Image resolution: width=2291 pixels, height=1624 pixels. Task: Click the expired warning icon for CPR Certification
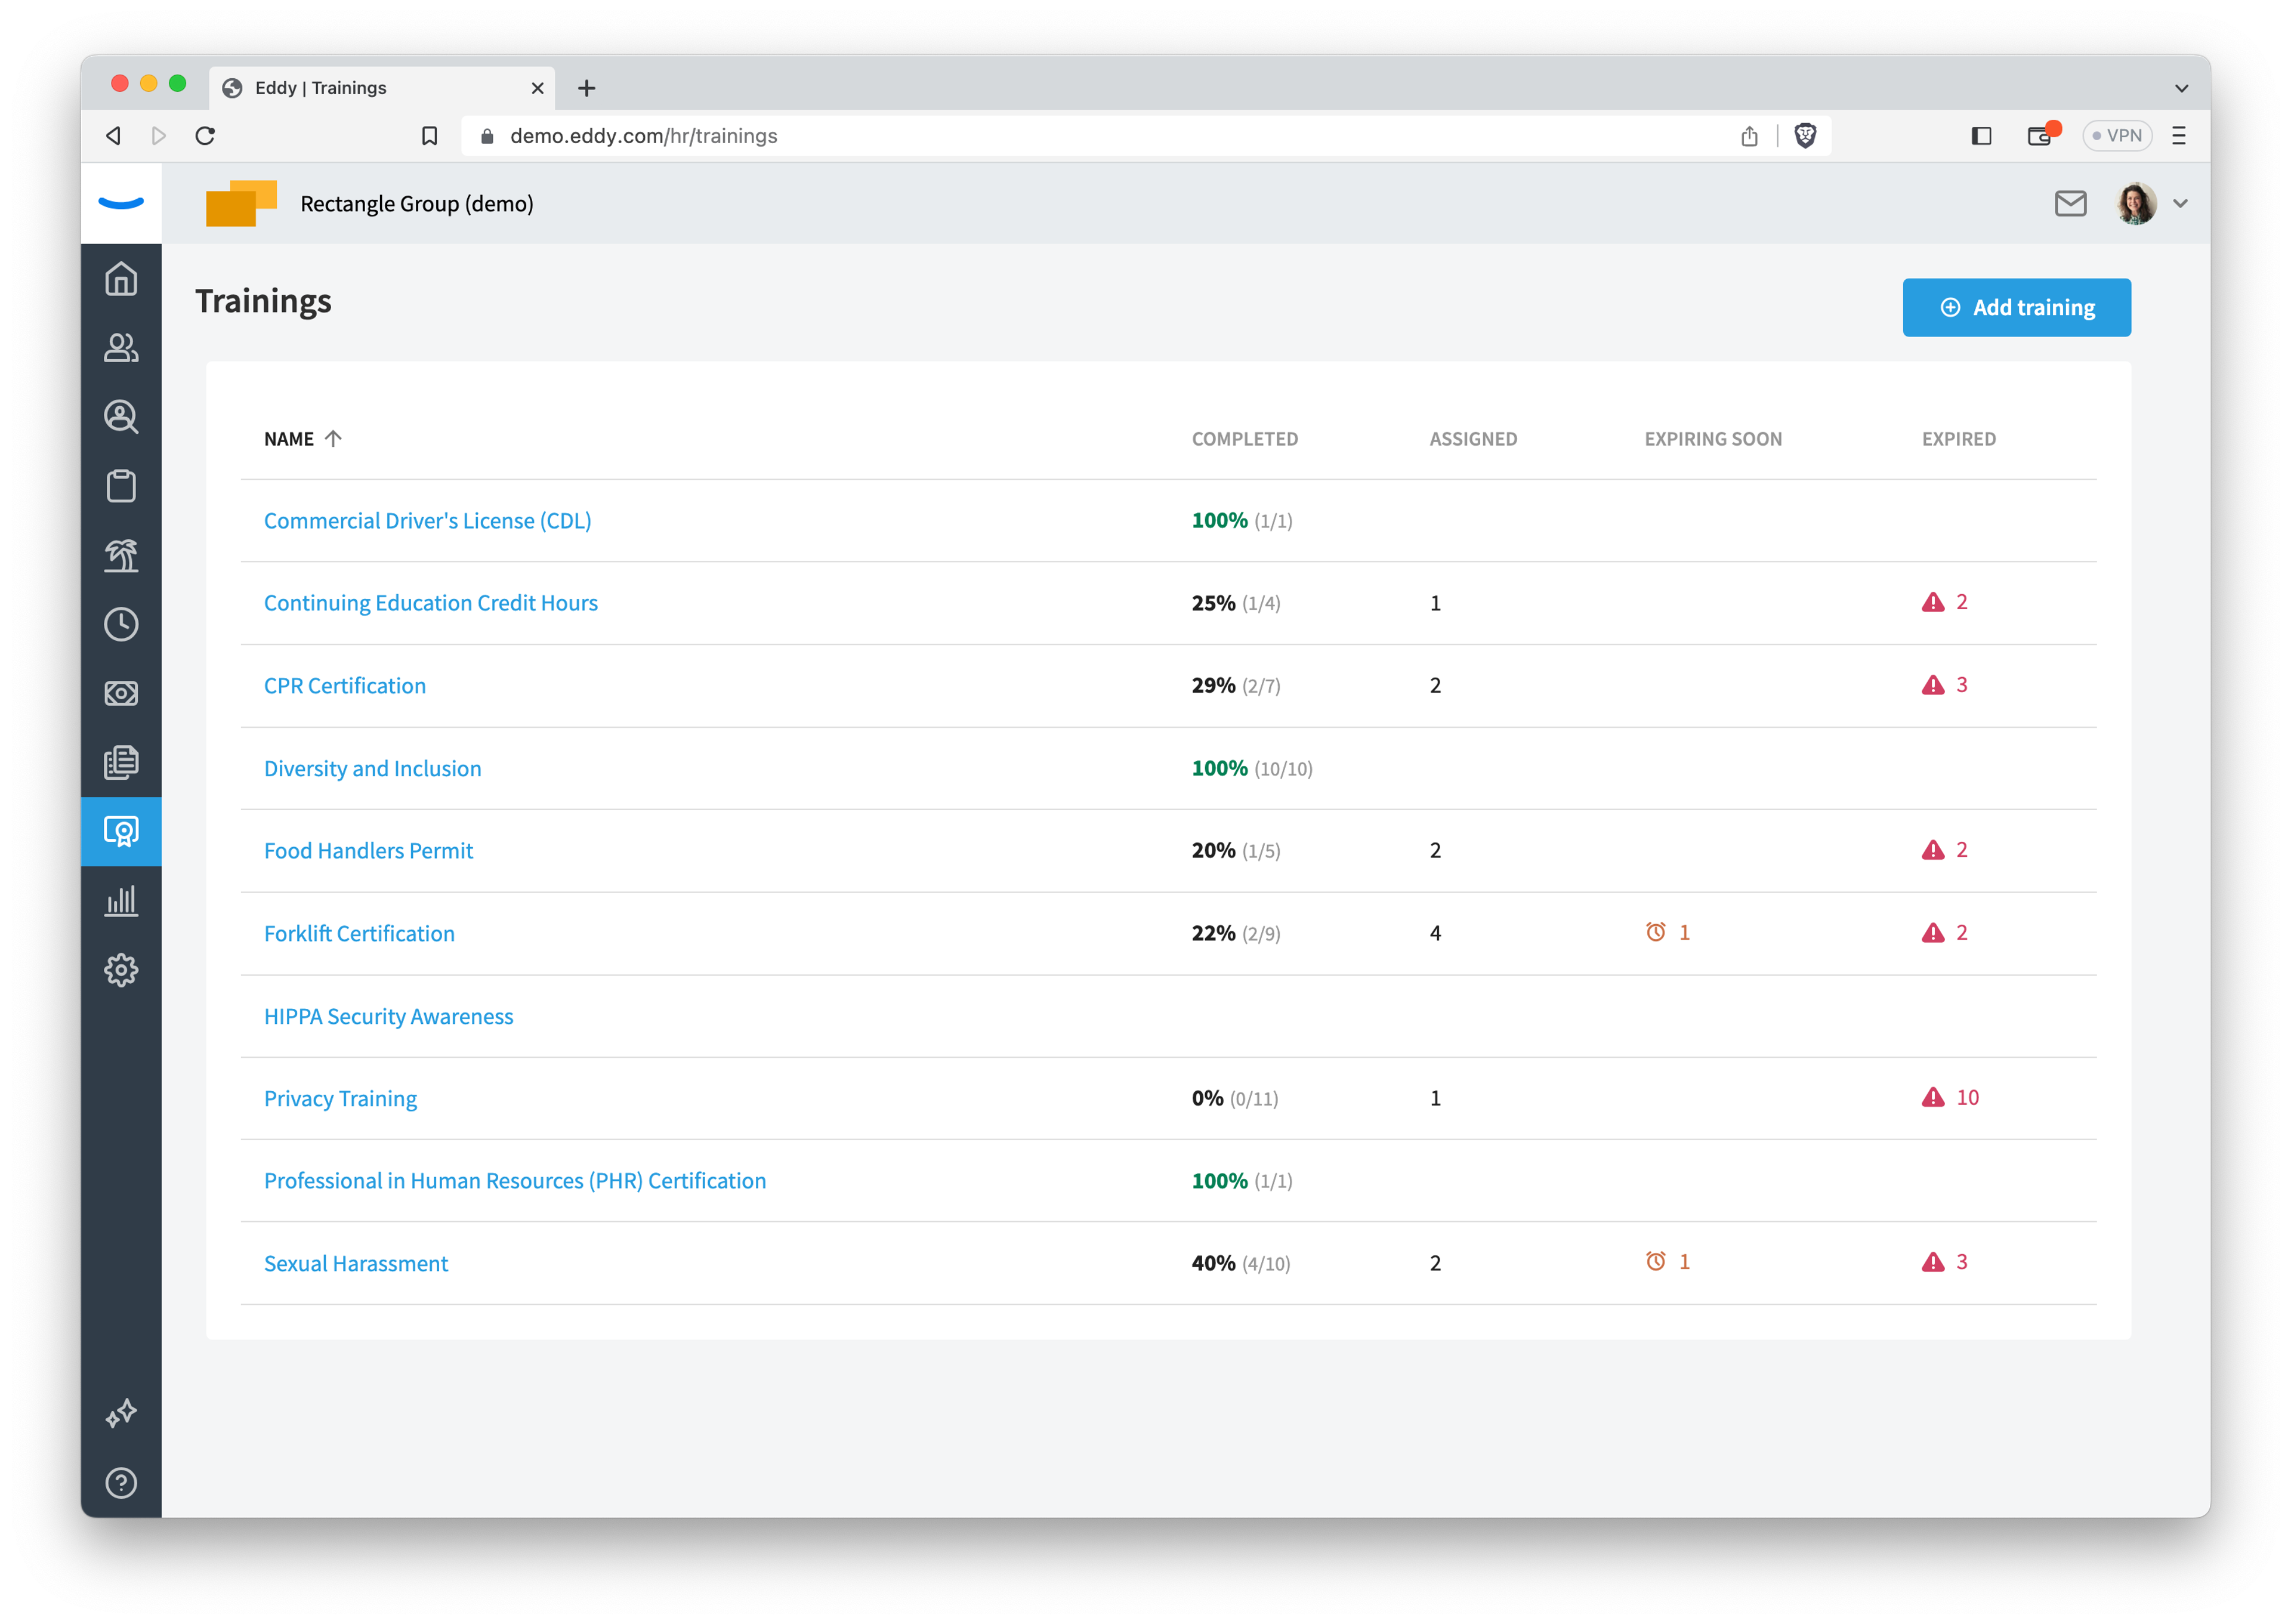[1932, 685]
